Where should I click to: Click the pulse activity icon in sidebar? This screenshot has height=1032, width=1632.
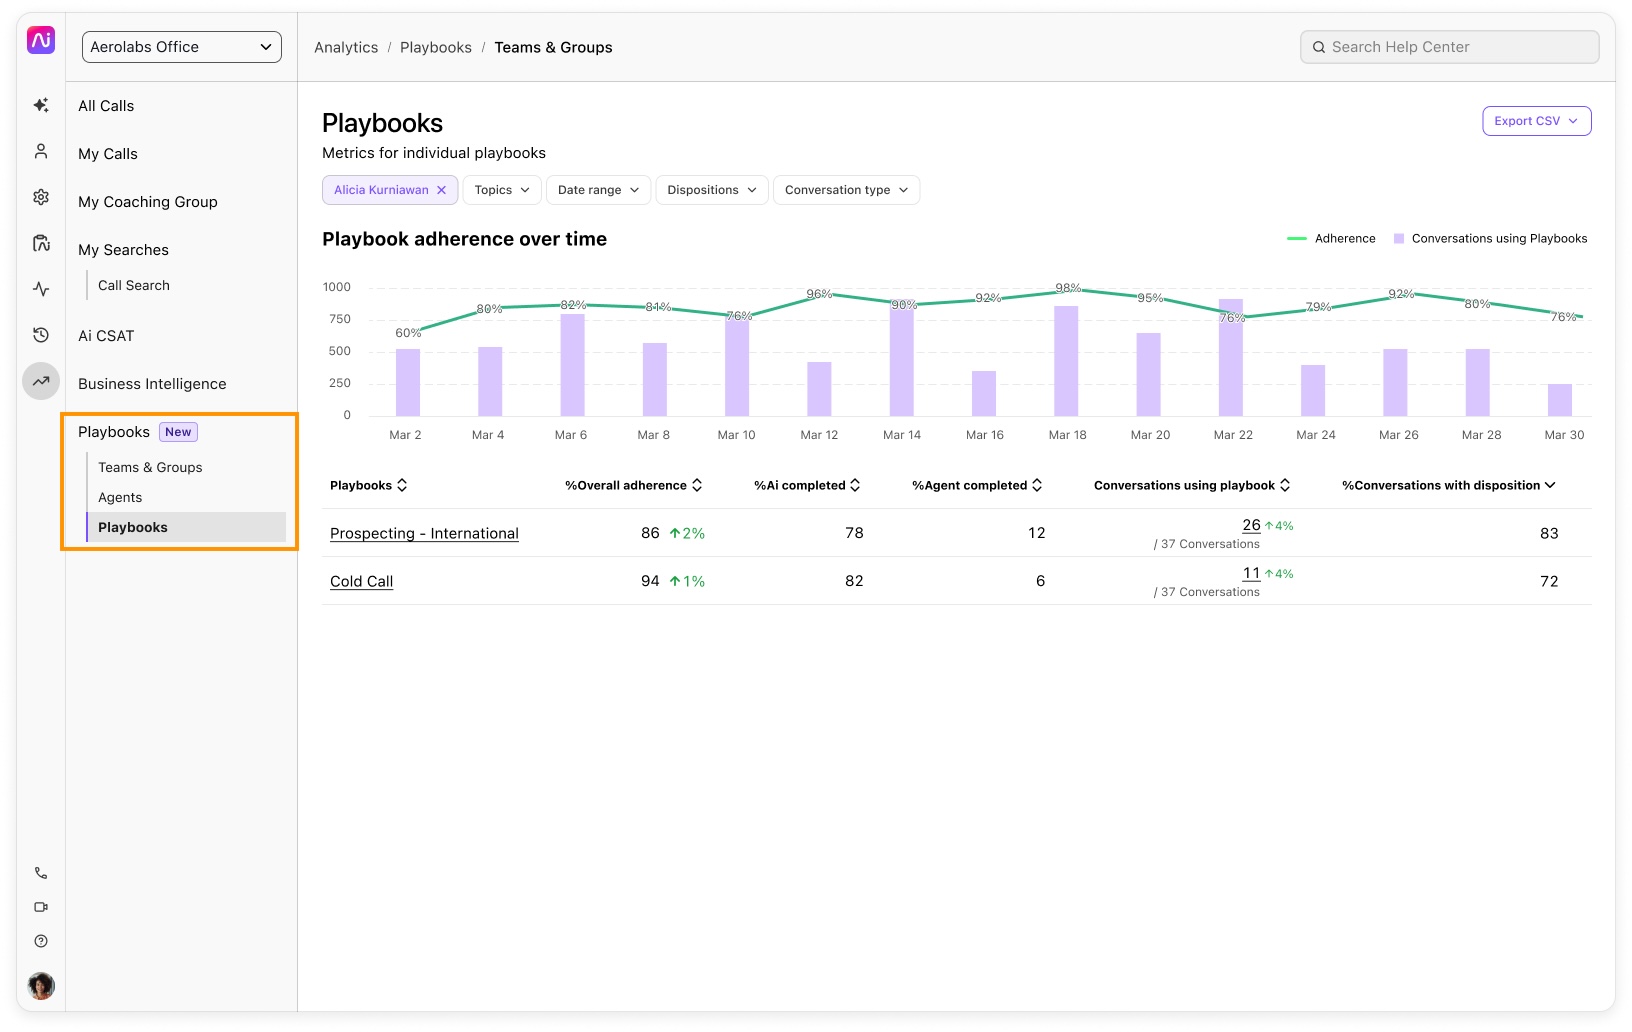[x=41, y=289]
